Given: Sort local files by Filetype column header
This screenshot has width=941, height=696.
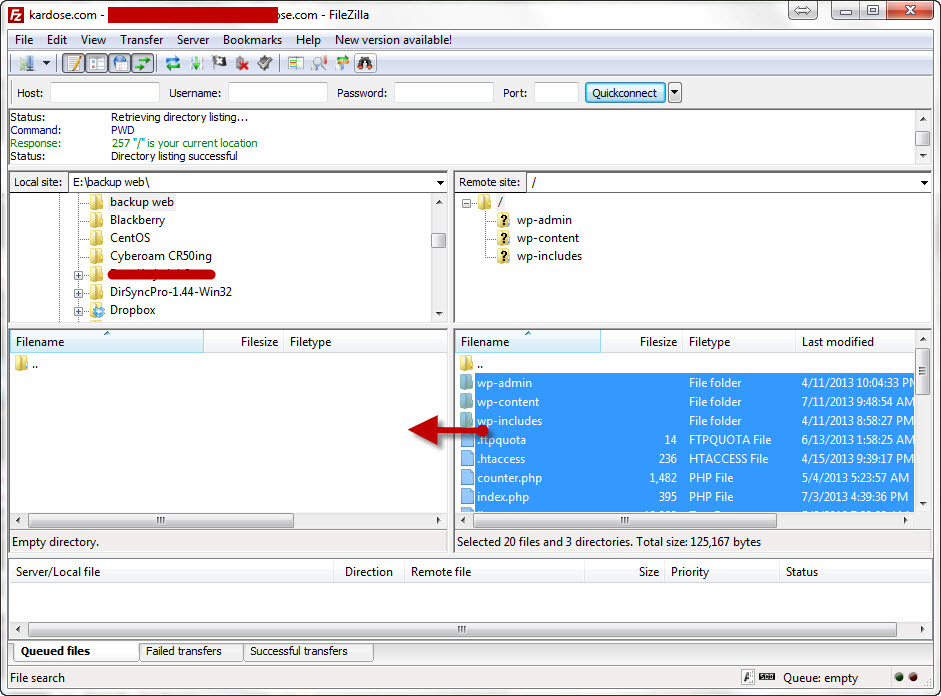Looking at the screenshot, I should [x=365, y=342].
